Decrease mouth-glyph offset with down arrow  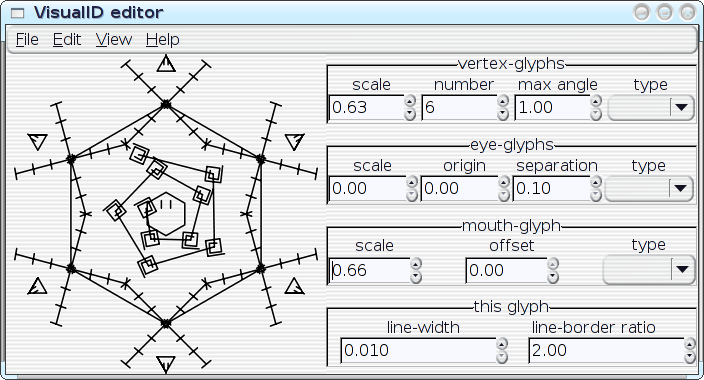pyautogui.click(x=553, y=277)
